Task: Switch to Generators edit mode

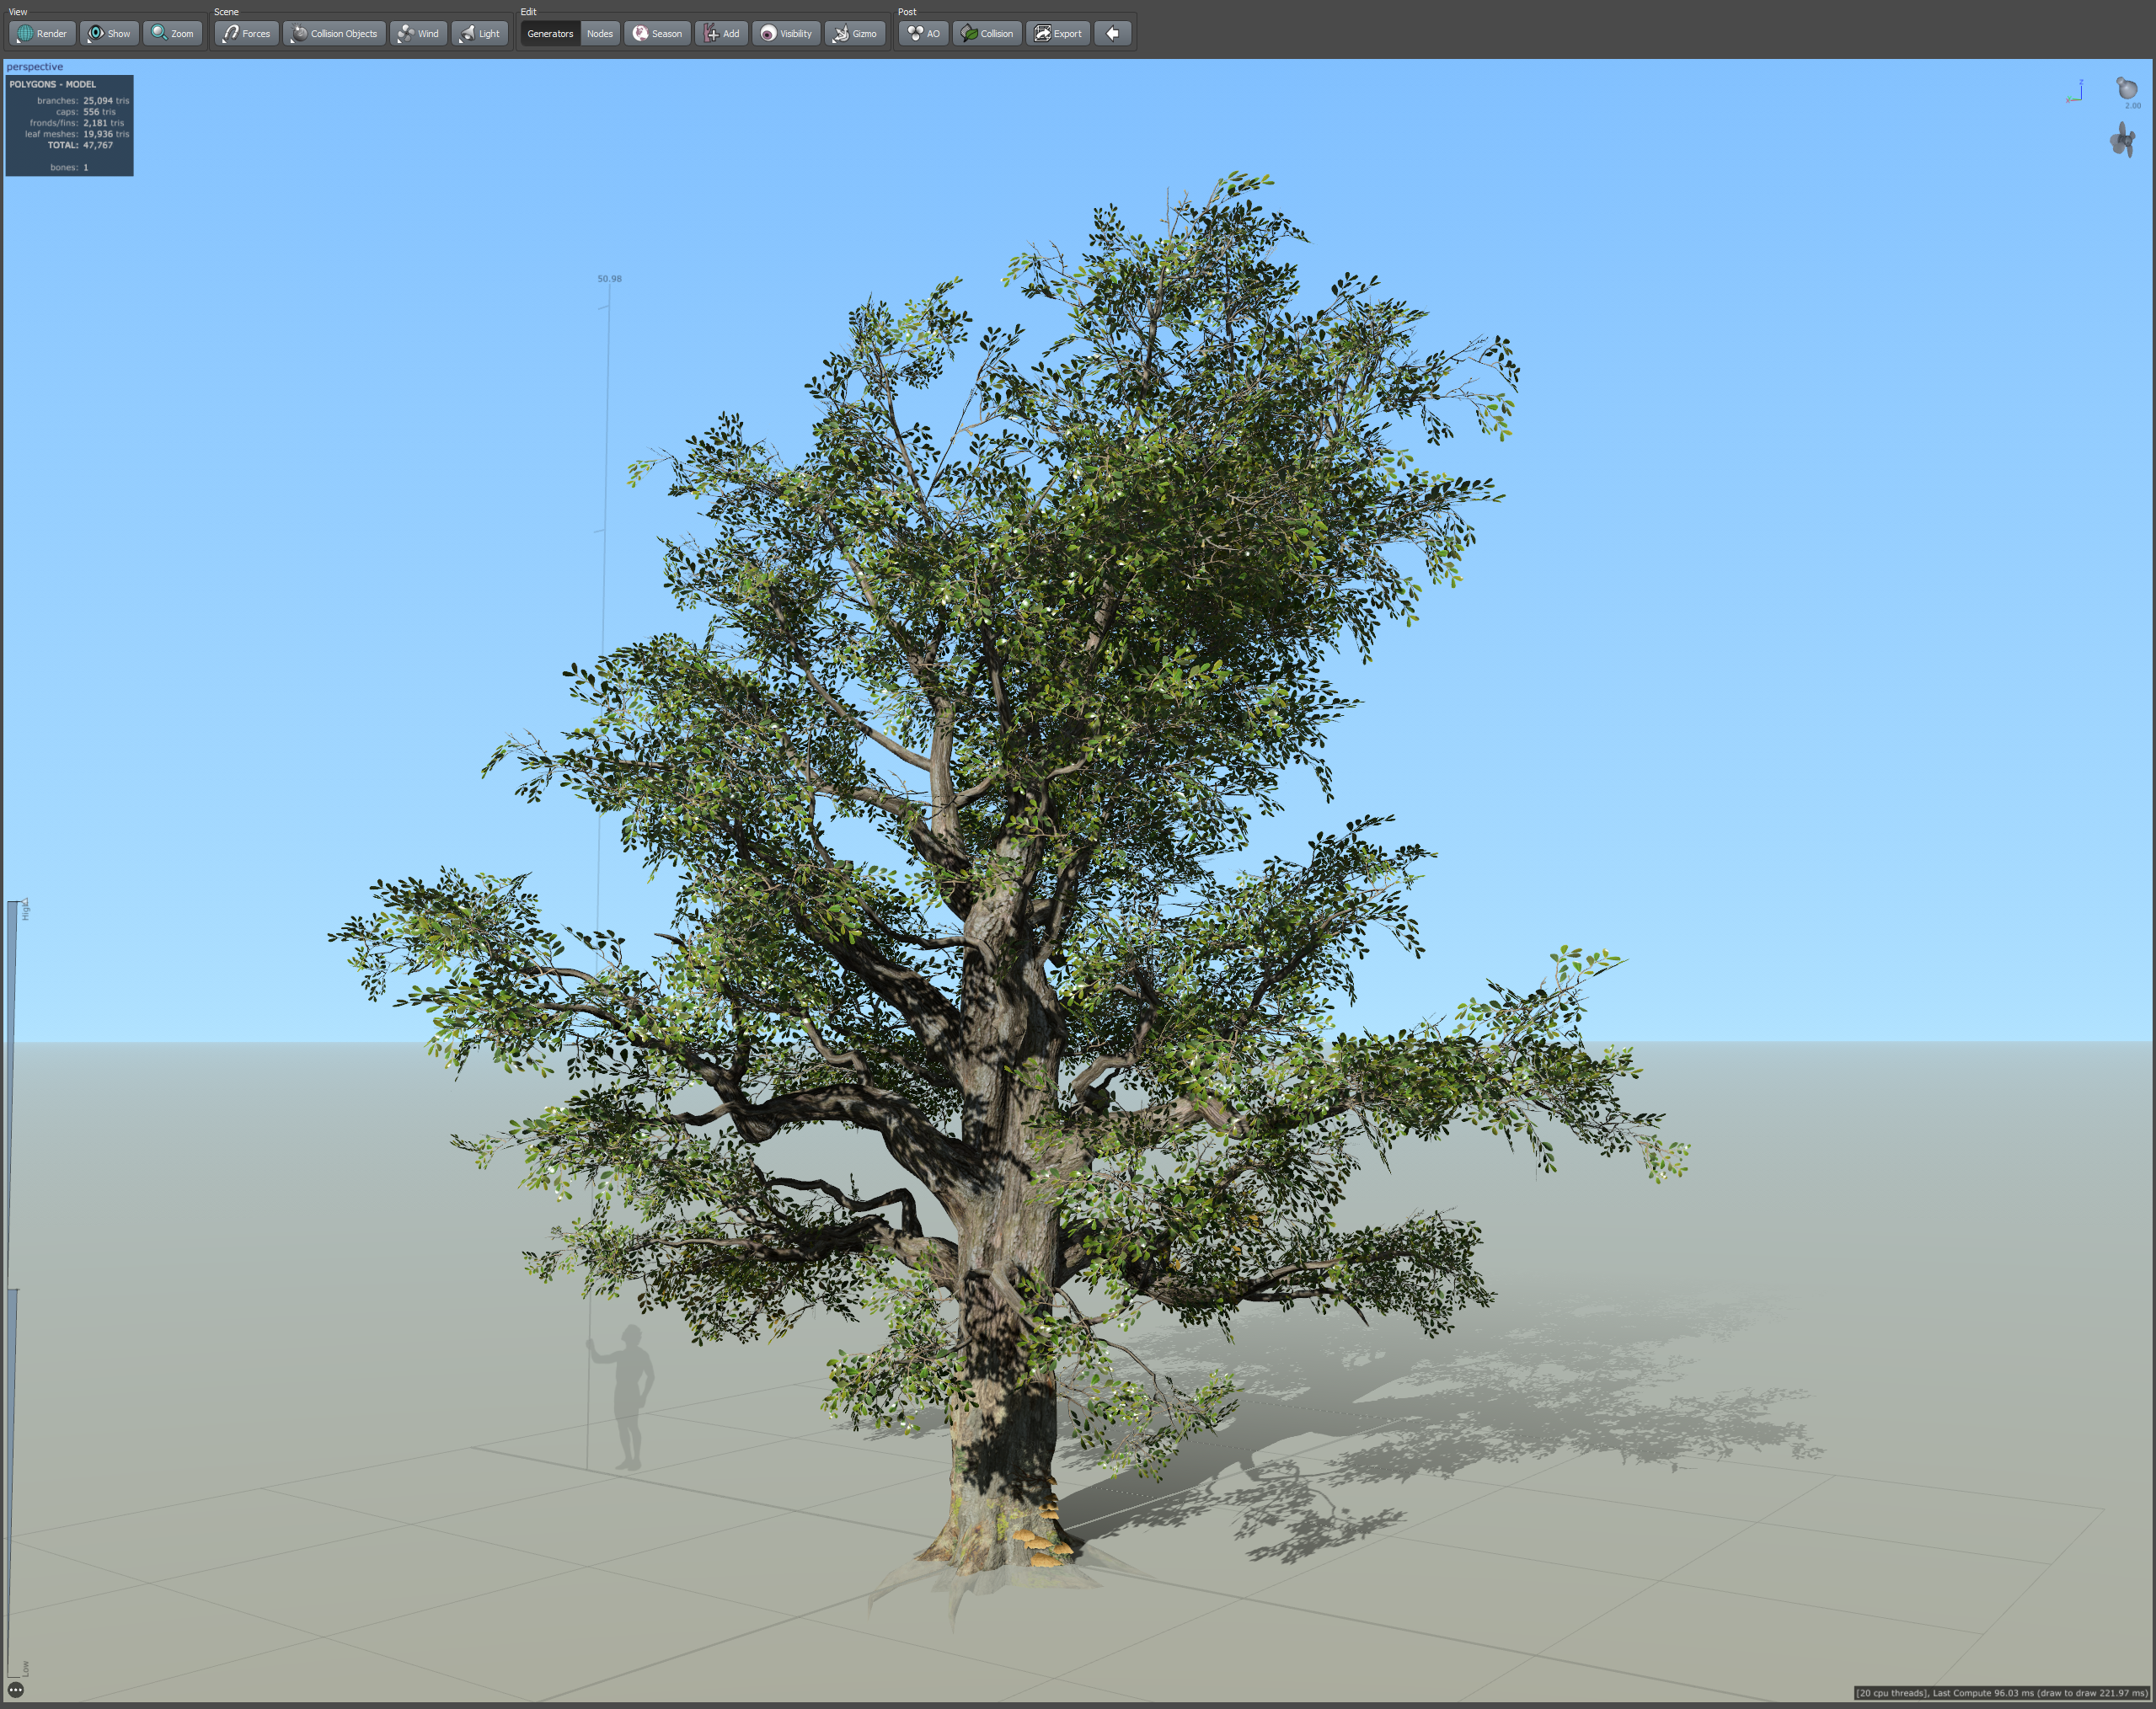Action: (550, 33)
